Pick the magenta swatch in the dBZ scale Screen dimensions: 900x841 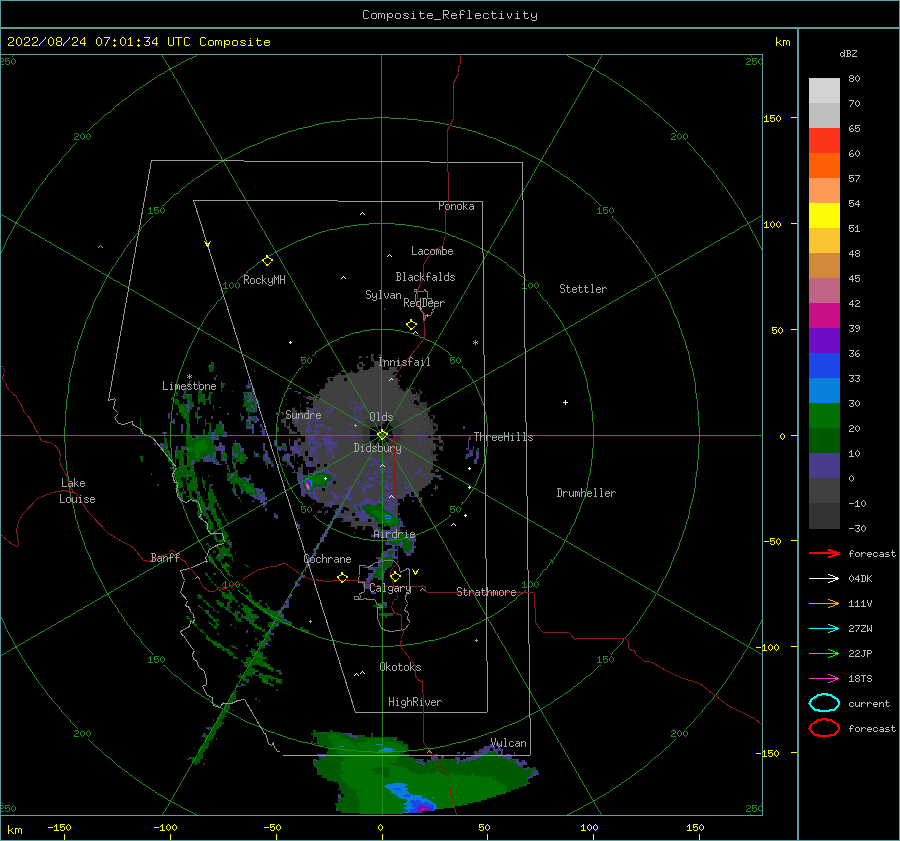(824, 315)
